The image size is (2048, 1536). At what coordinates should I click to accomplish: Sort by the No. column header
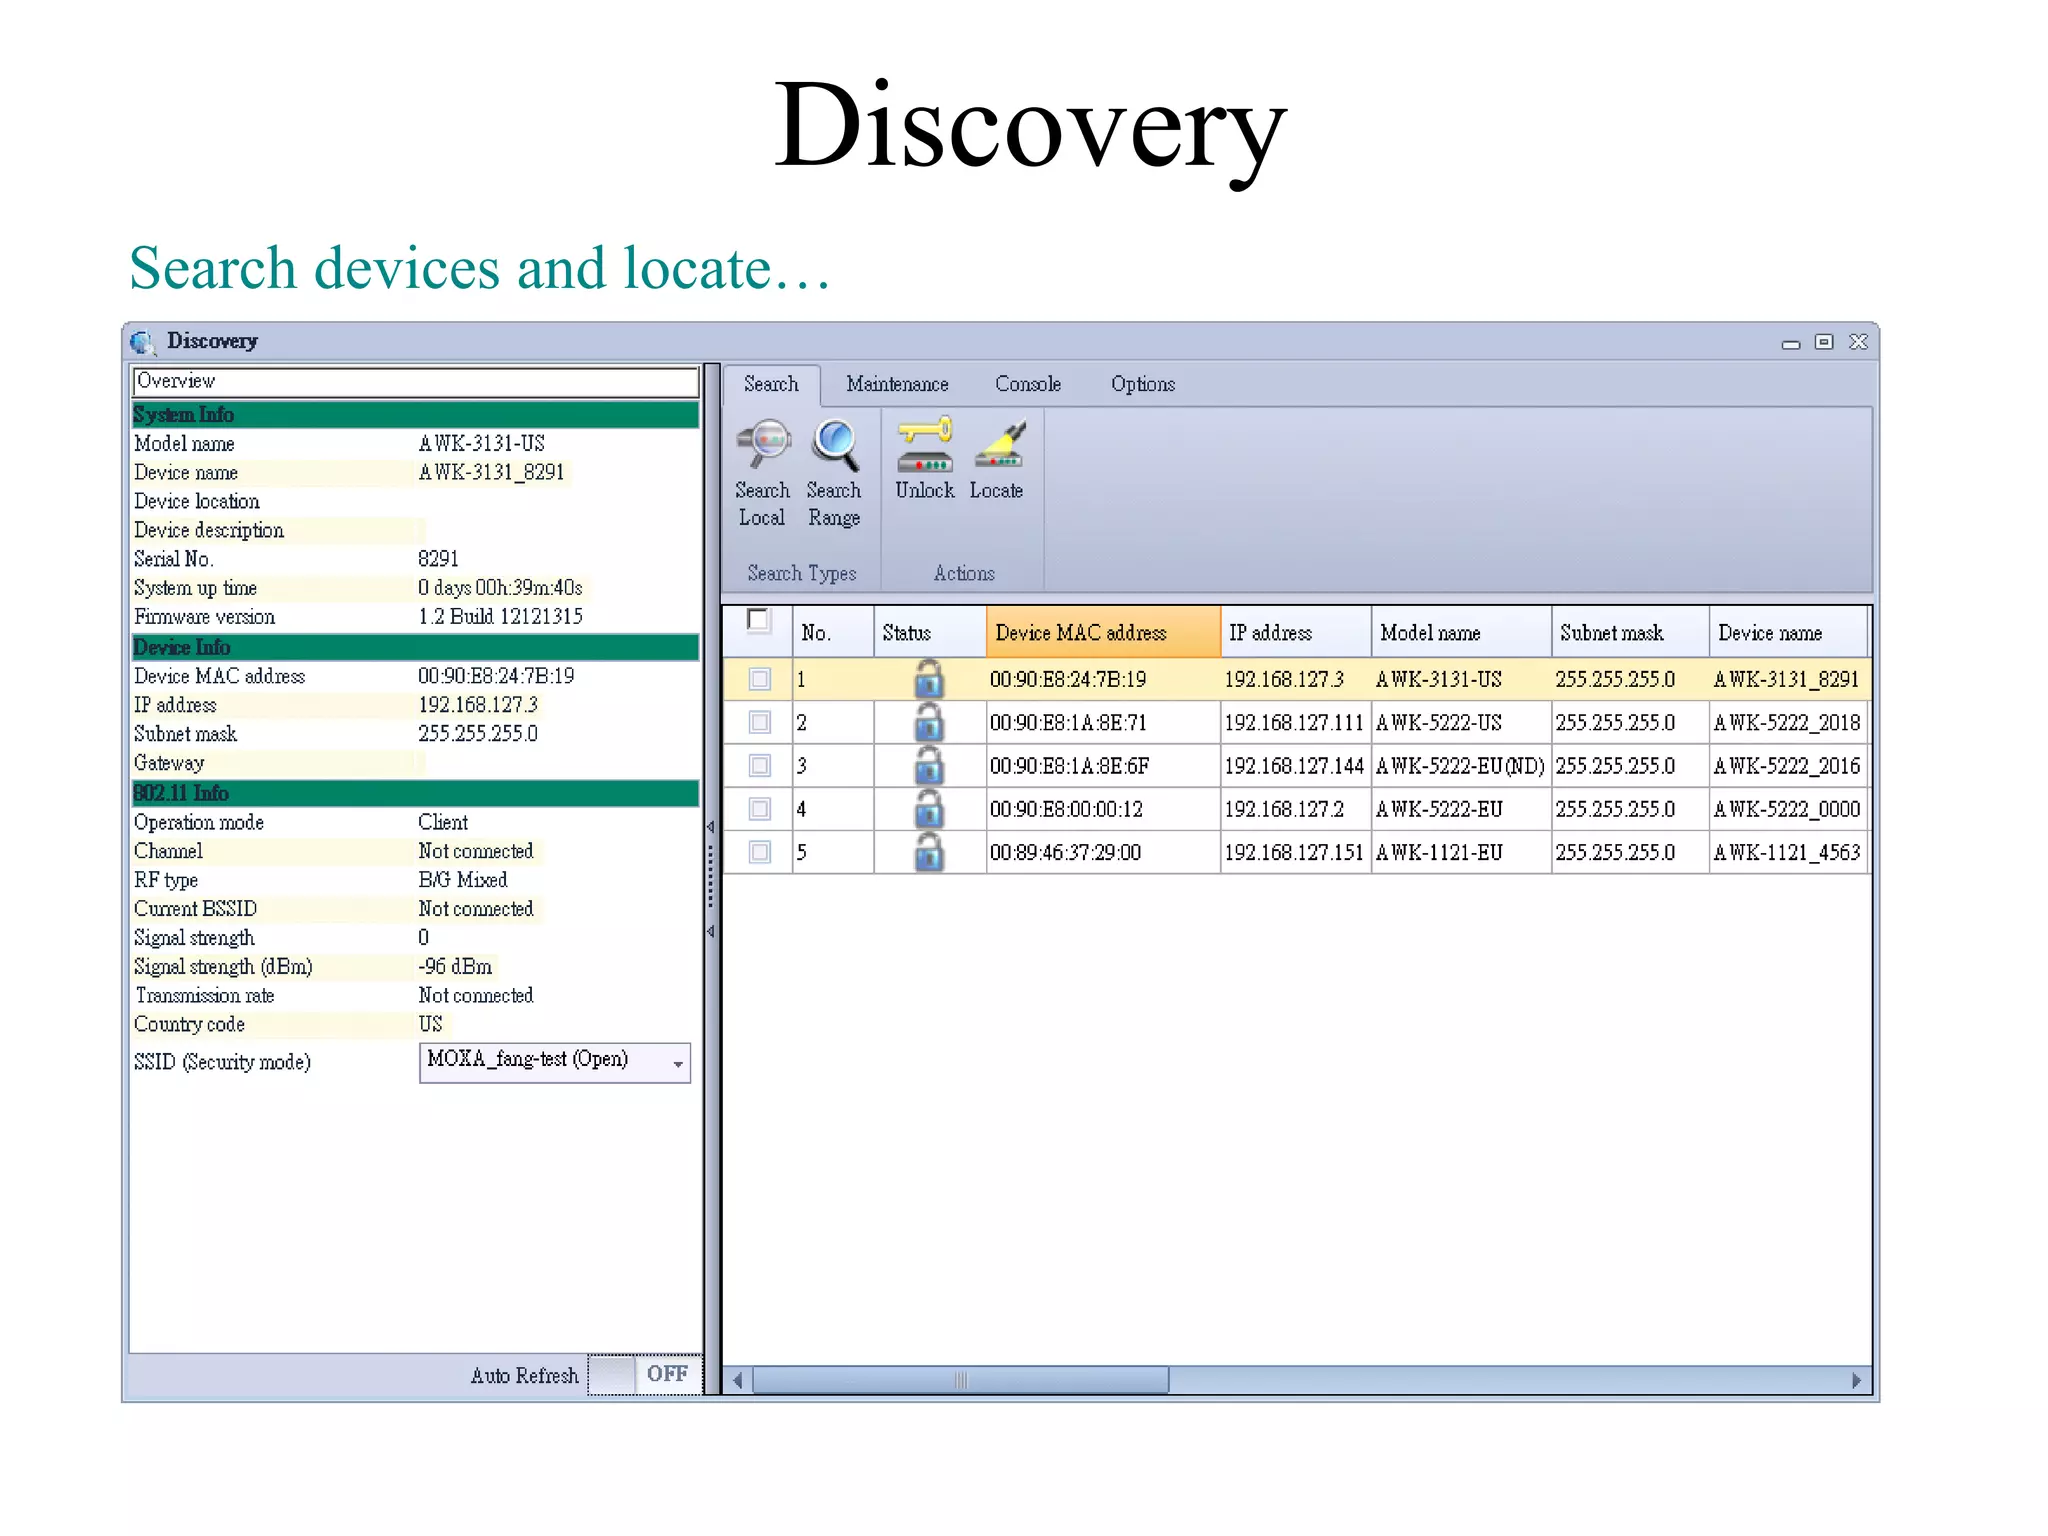click(x=833, y=632)
